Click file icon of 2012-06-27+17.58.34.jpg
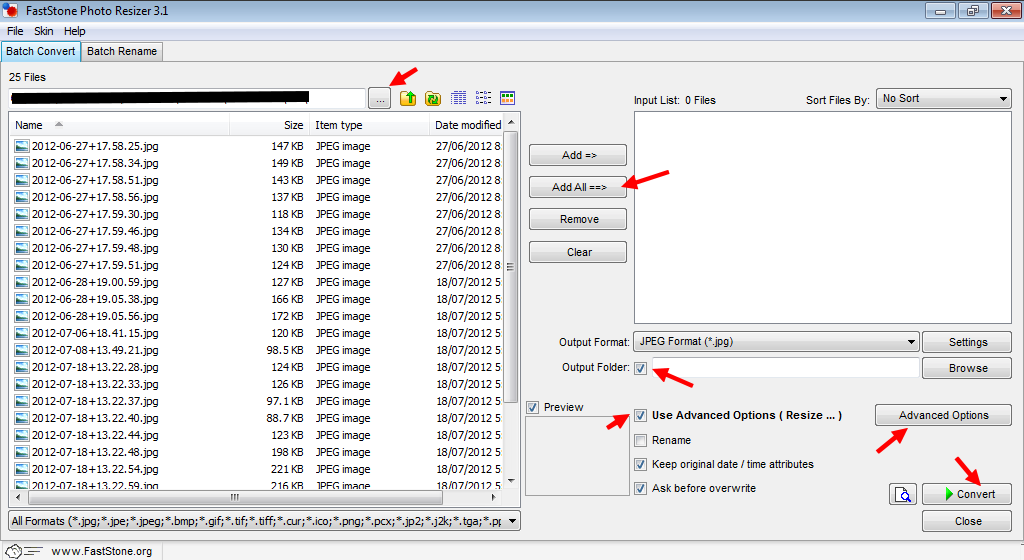 22,163
